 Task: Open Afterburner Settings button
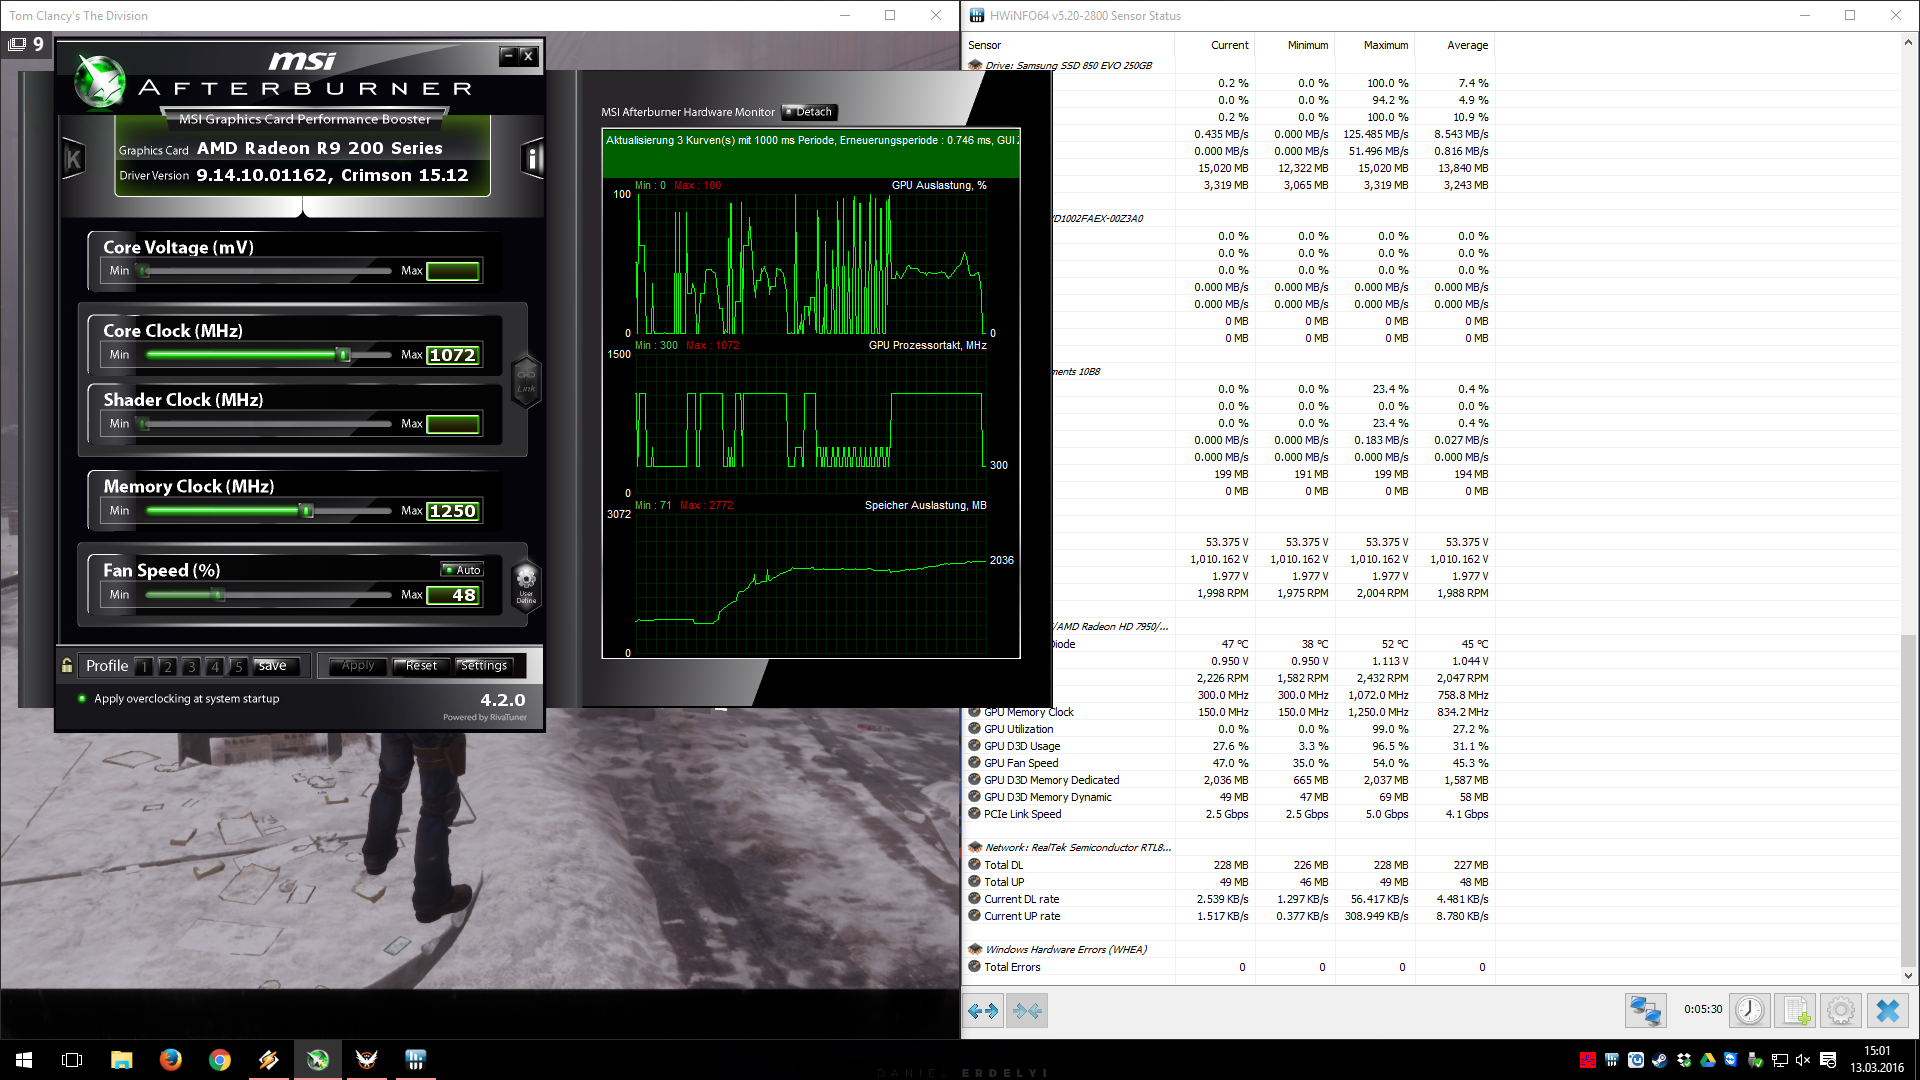(x=484, y=666)
